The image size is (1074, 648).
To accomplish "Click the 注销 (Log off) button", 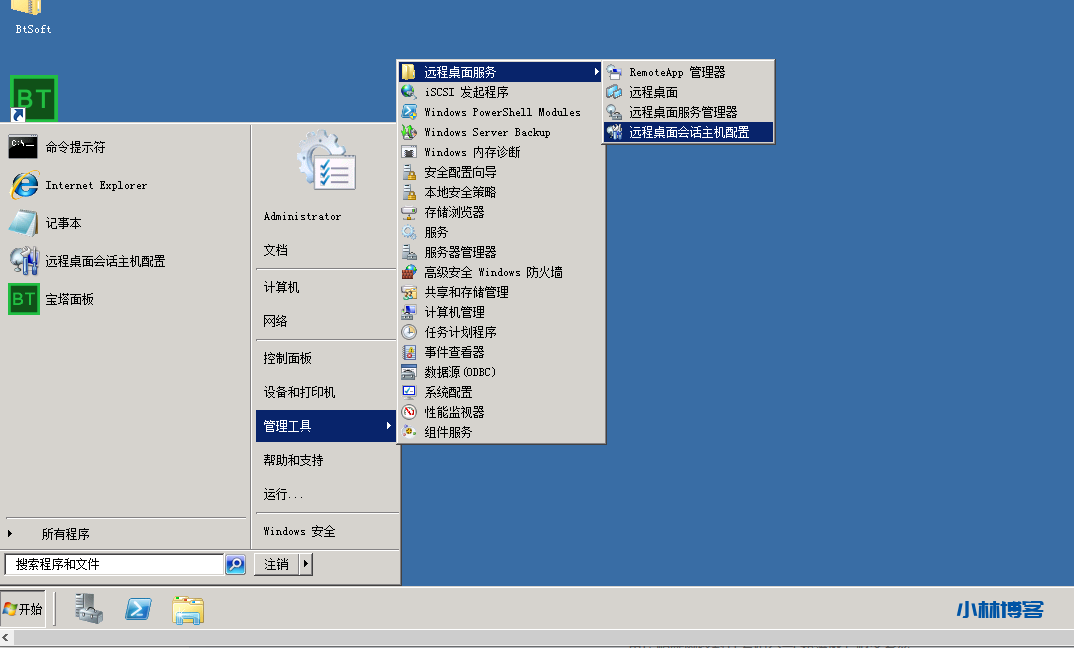I will (x=277, y=565).
